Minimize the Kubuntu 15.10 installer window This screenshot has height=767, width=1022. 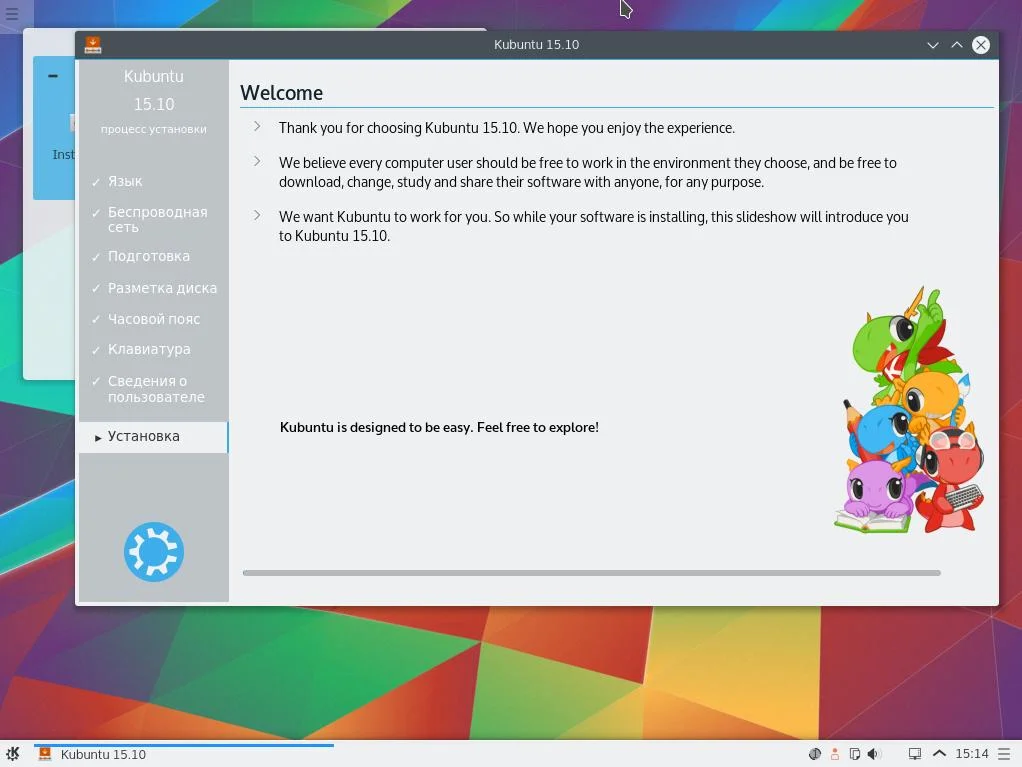933,45
